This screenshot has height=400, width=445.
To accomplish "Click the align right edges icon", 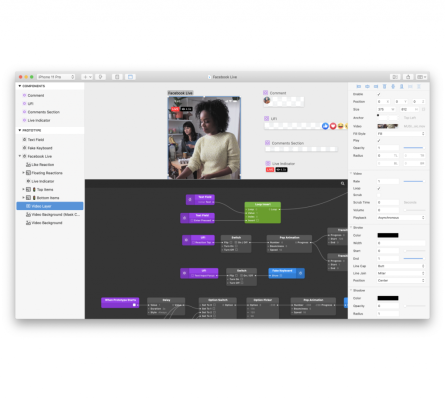I will 376,86.
